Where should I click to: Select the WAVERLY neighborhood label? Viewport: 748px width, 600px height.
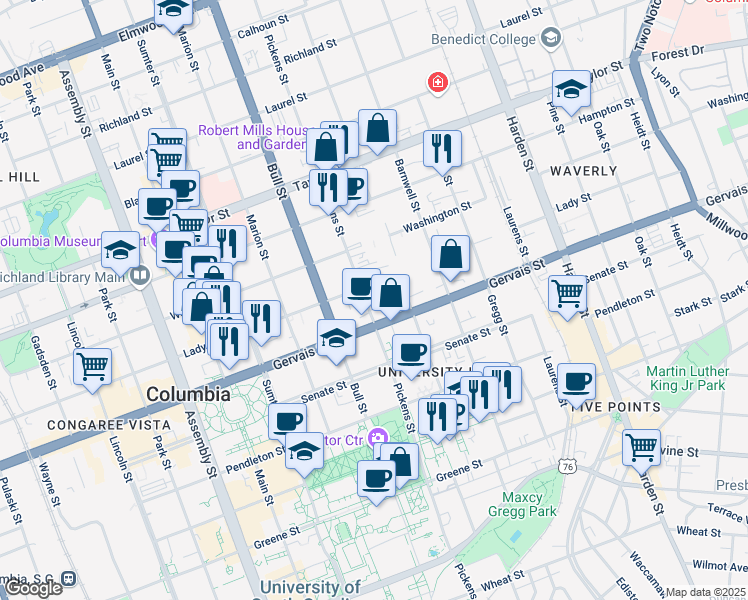[x=583, y=171]
